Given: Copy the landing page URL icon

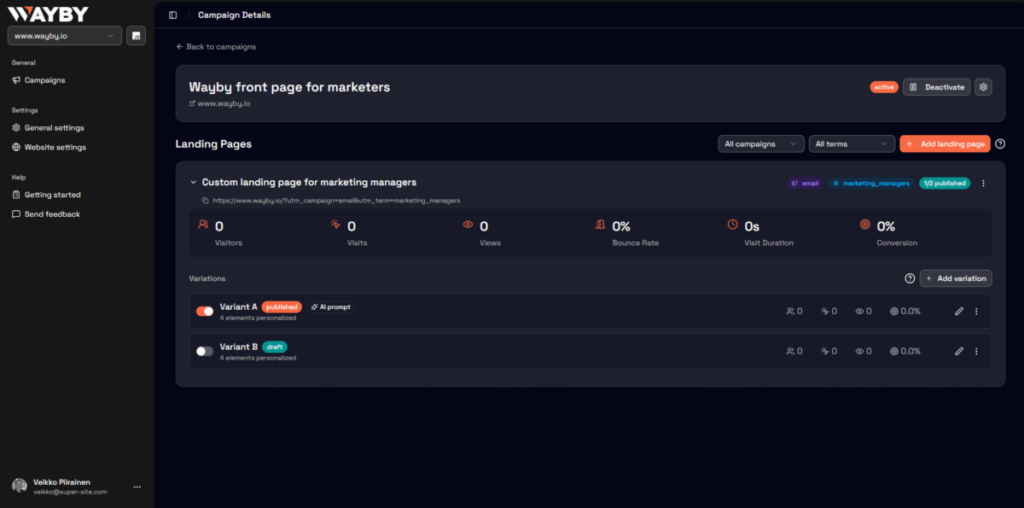Looking at the screenshot, I should point(205,200).
